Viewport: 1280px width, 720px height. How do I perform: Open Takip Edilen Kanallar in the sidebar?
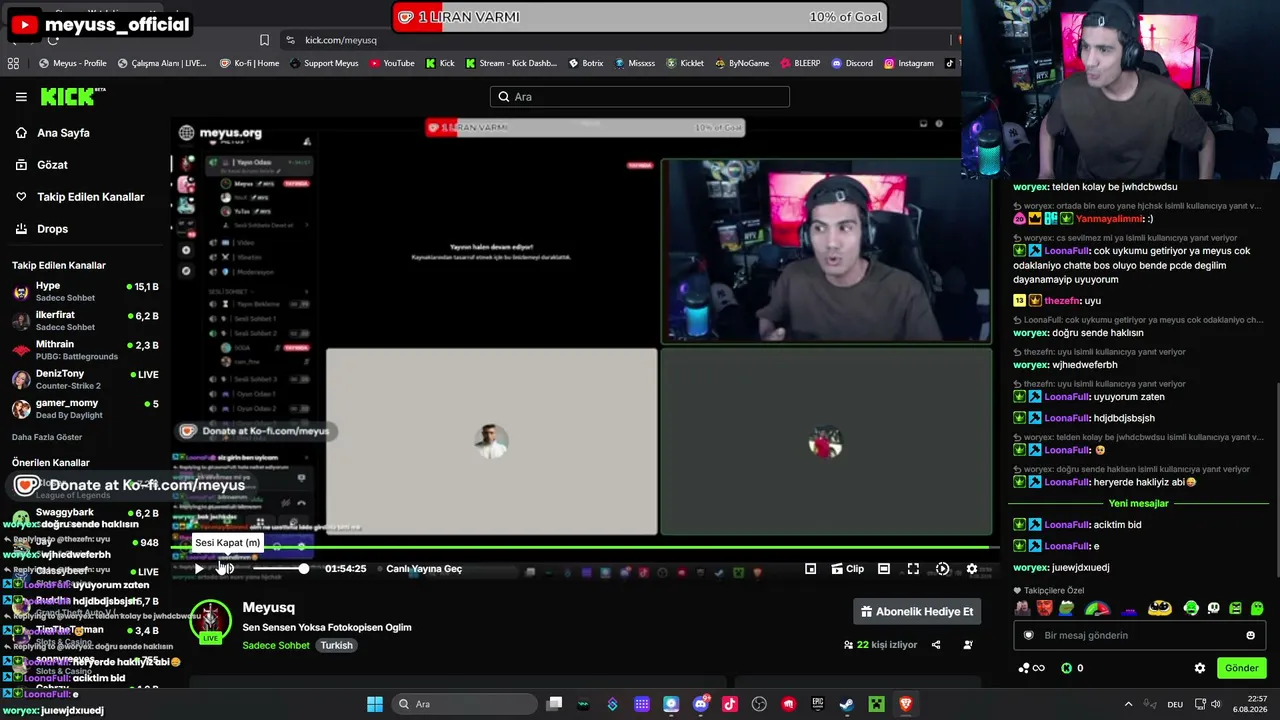[x=90, y=197]
